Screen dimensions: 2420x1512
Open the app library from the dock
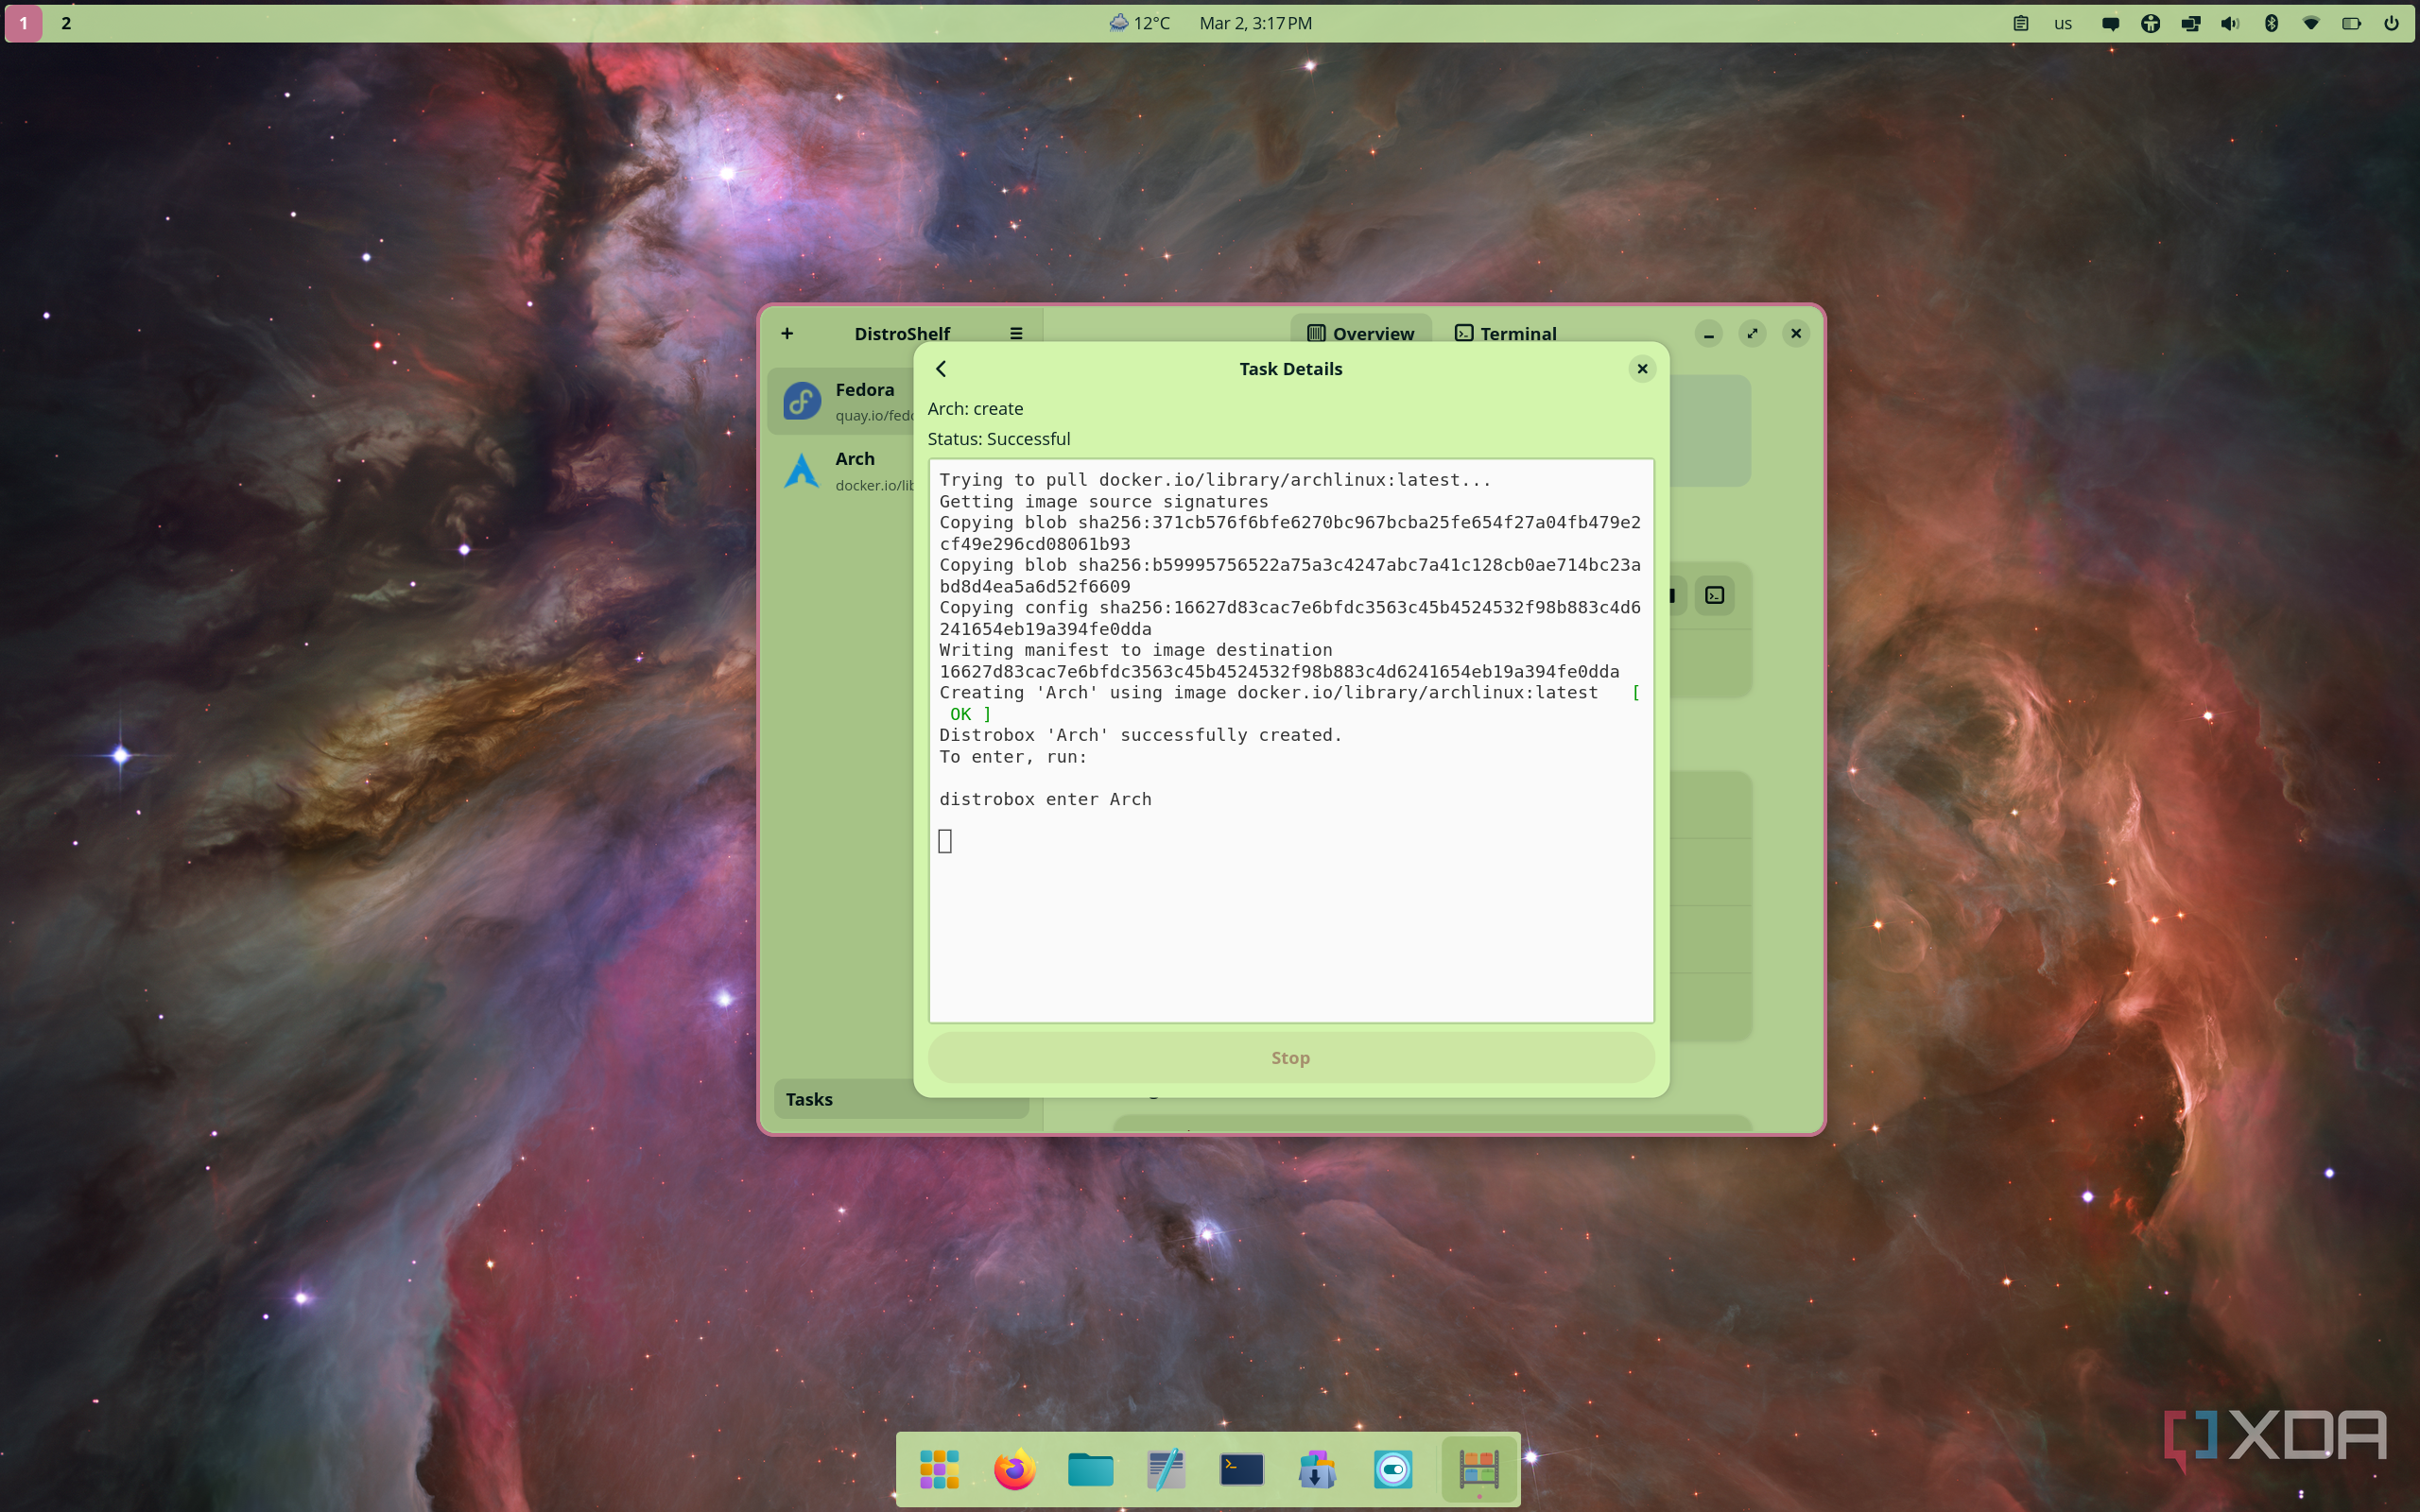(939, 1469)
